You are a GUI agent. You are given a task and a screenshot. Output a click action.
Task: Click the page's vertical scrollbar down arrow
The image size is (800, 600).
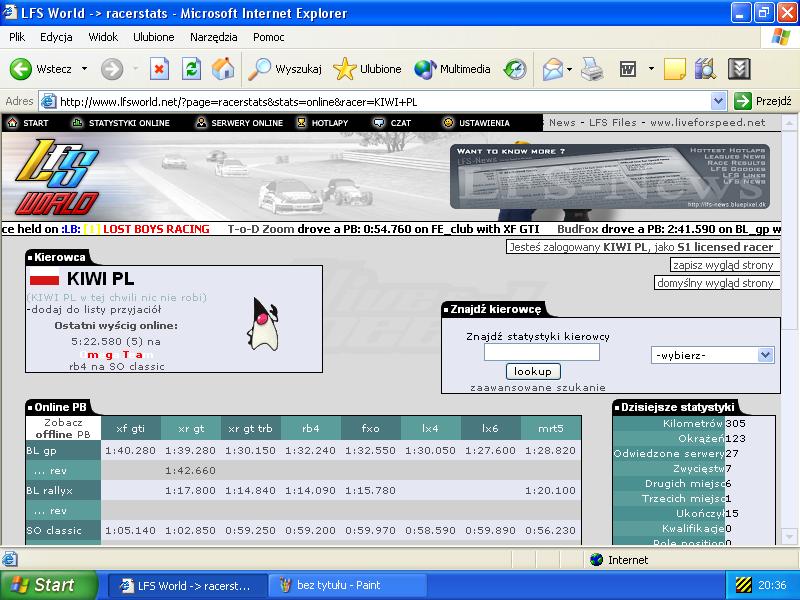click(789, 537)
